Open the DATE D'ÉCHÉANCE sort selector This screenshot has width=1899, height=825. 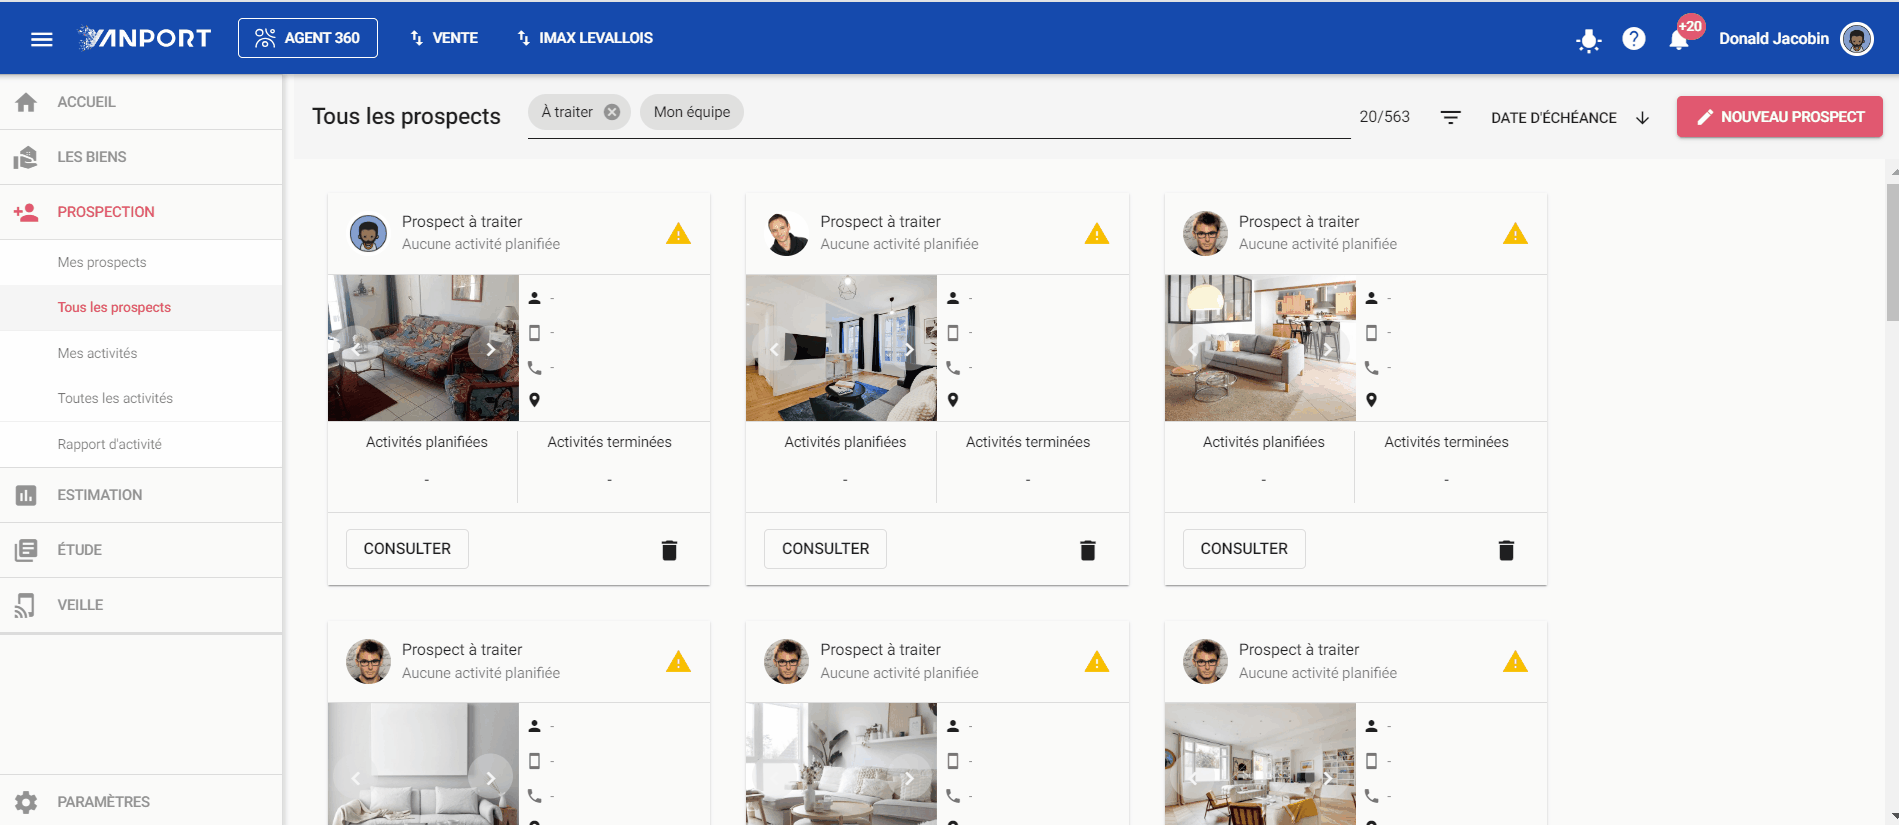tap(1554, 117)
